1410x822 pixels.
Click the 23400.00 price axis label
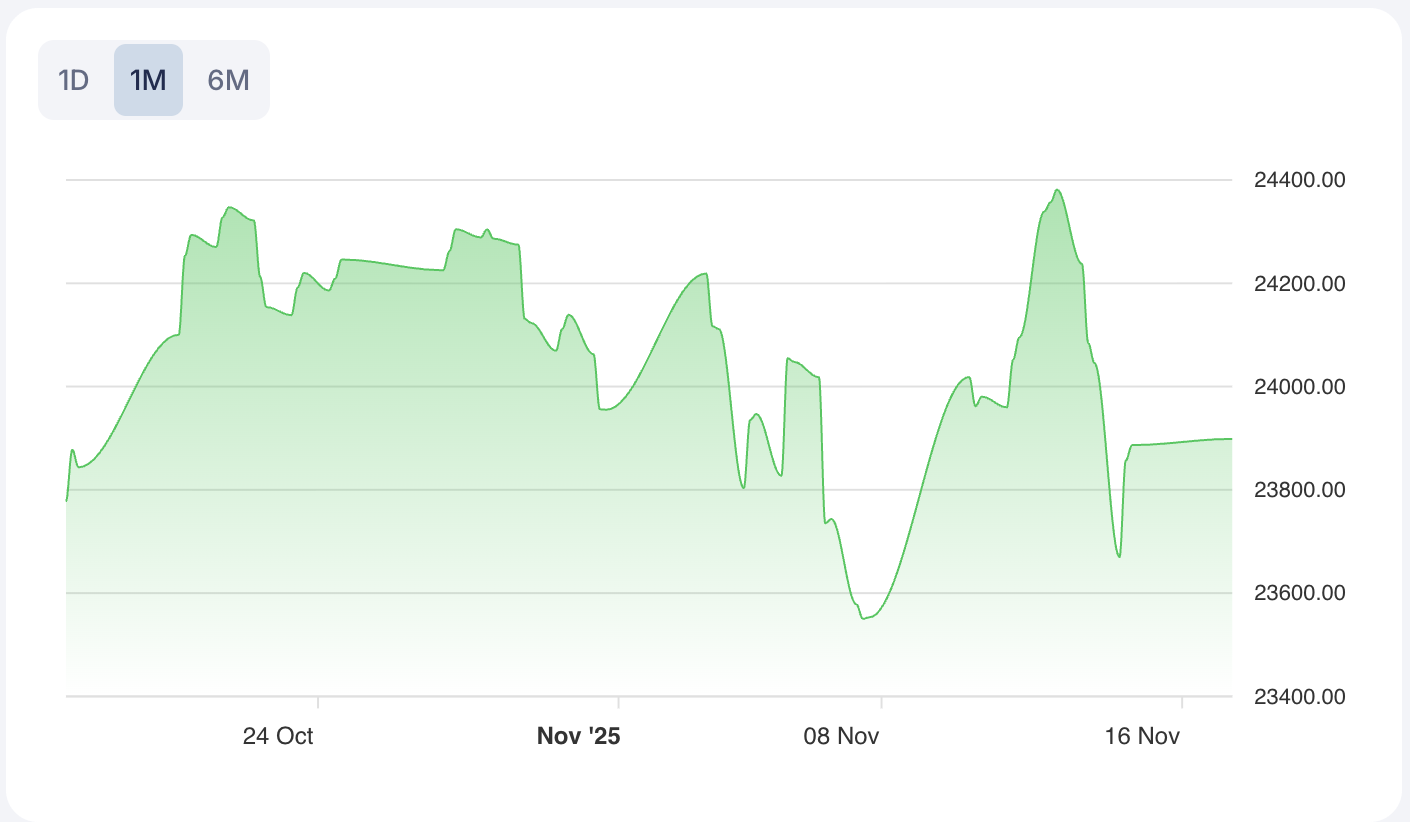1299,696
